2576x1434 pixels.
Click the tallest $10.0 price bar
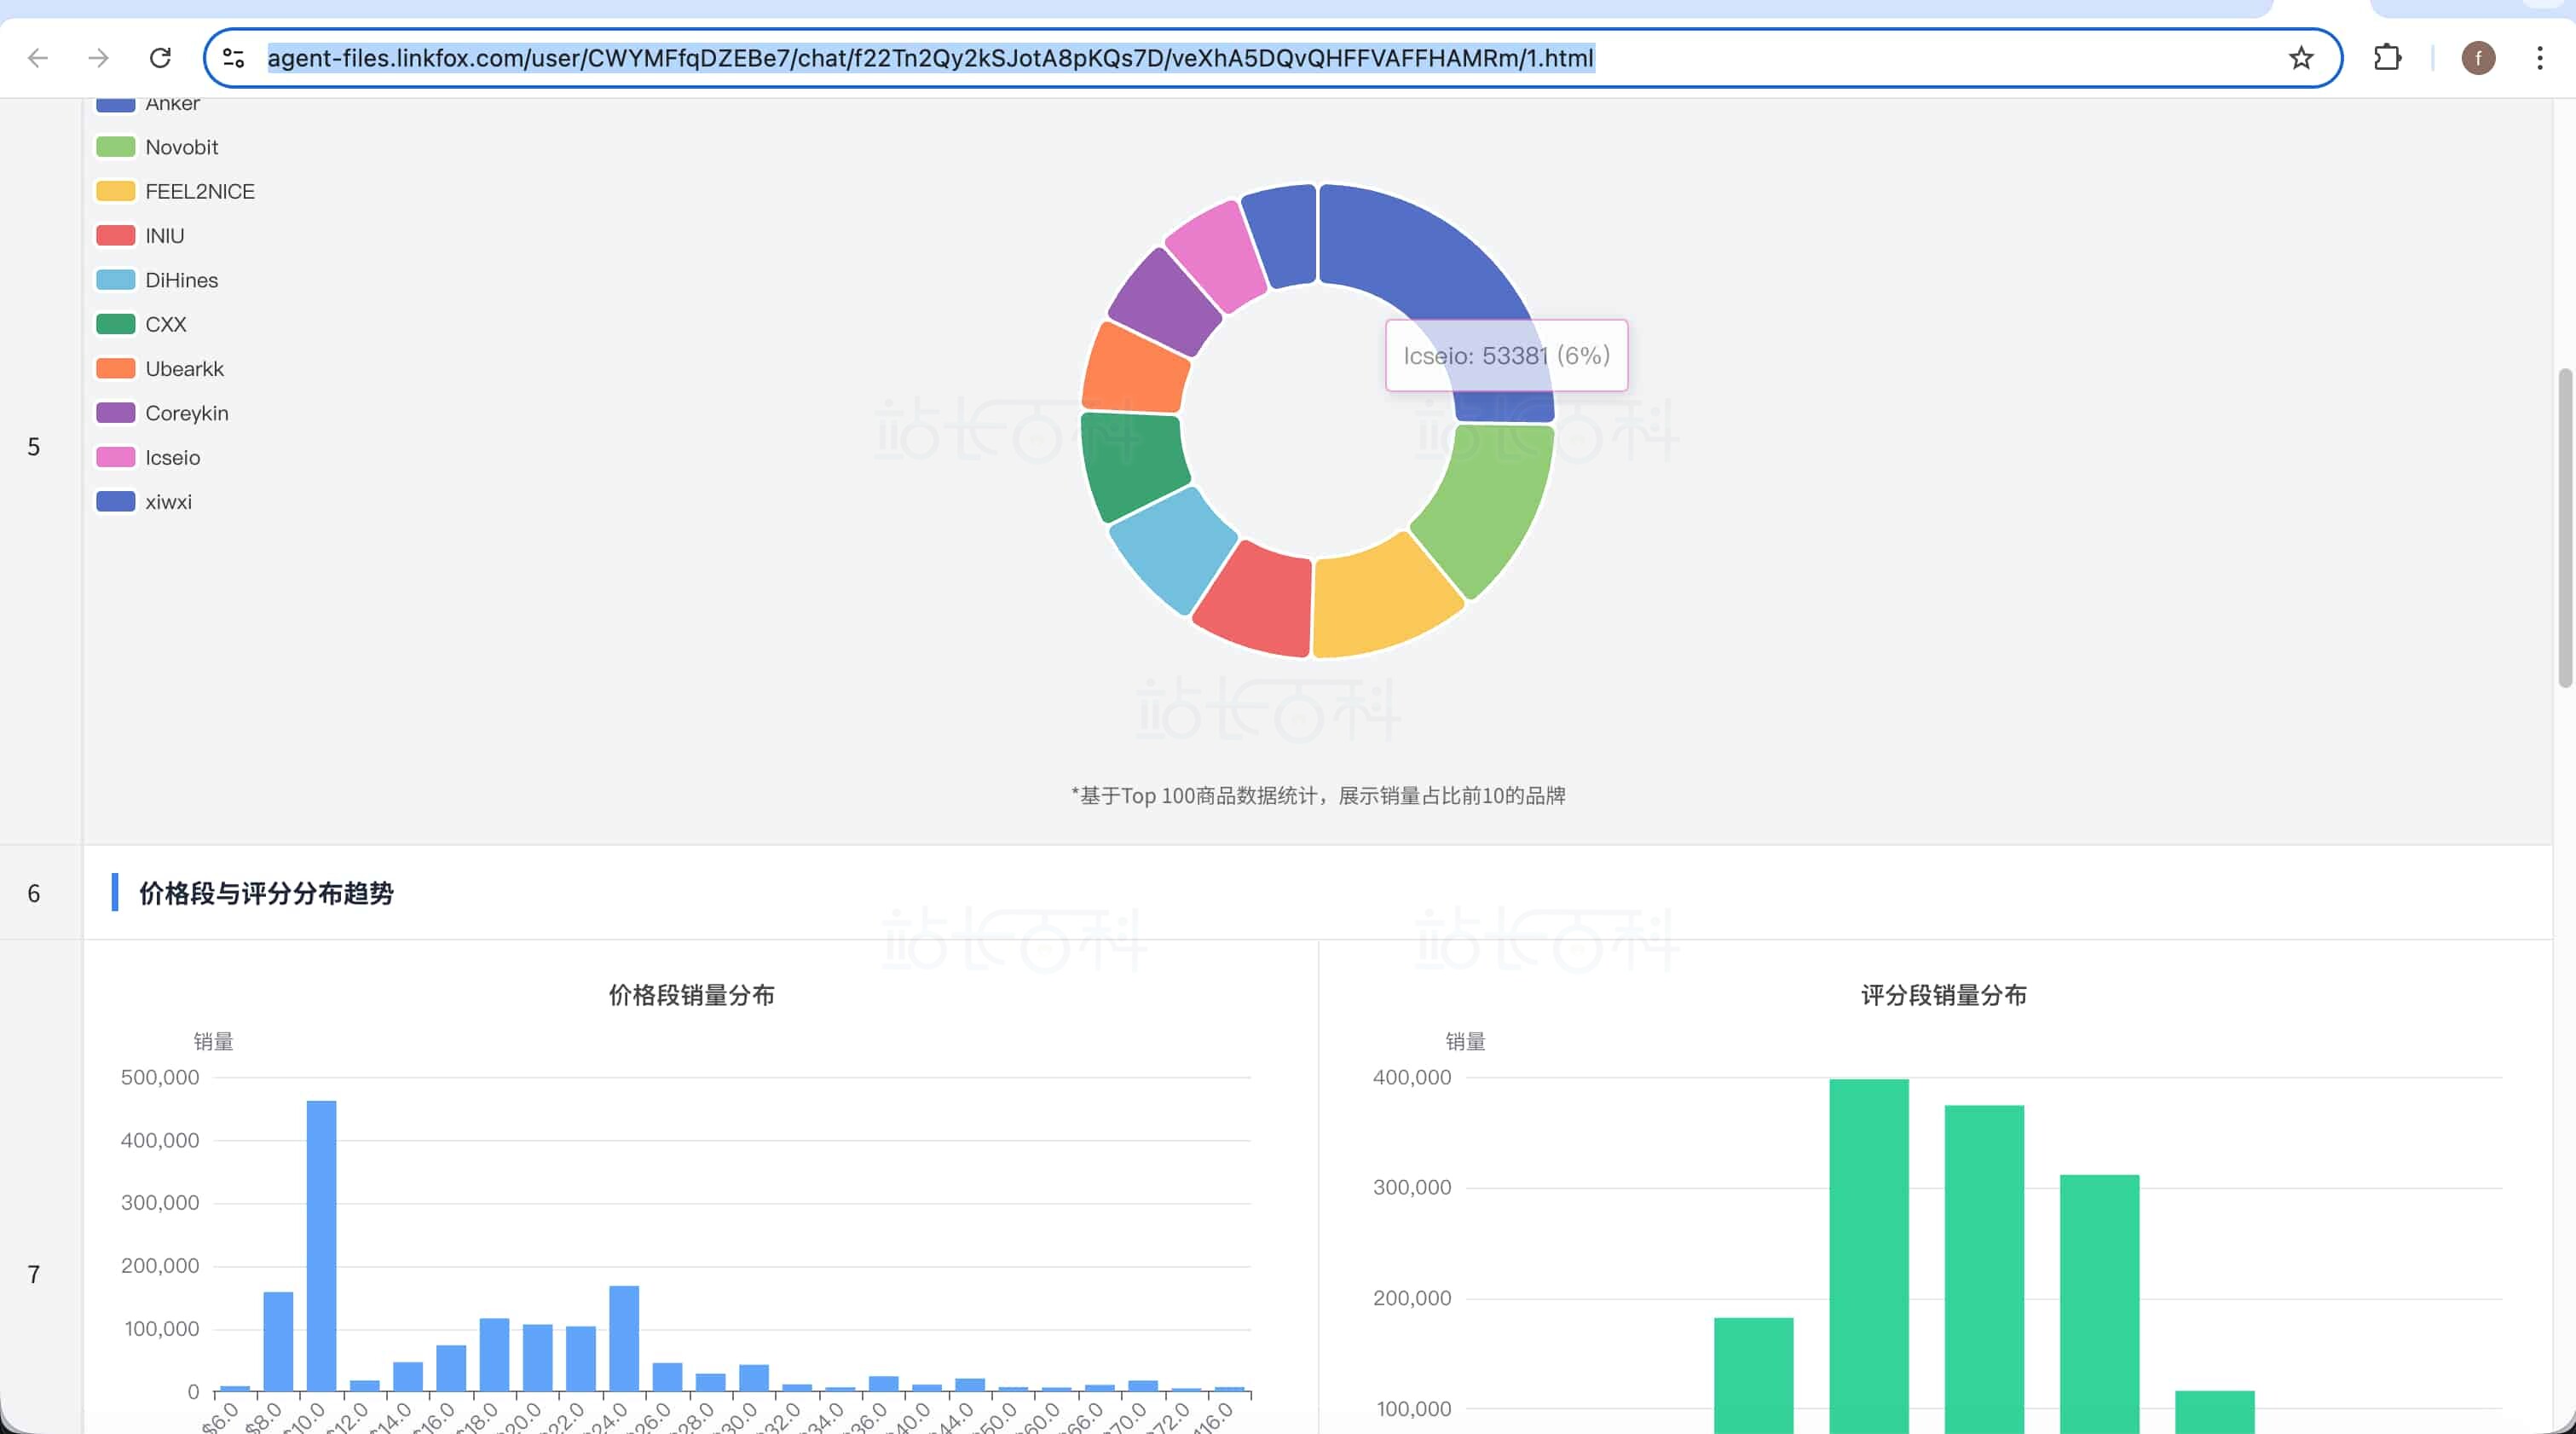[x=321, y=1245]
